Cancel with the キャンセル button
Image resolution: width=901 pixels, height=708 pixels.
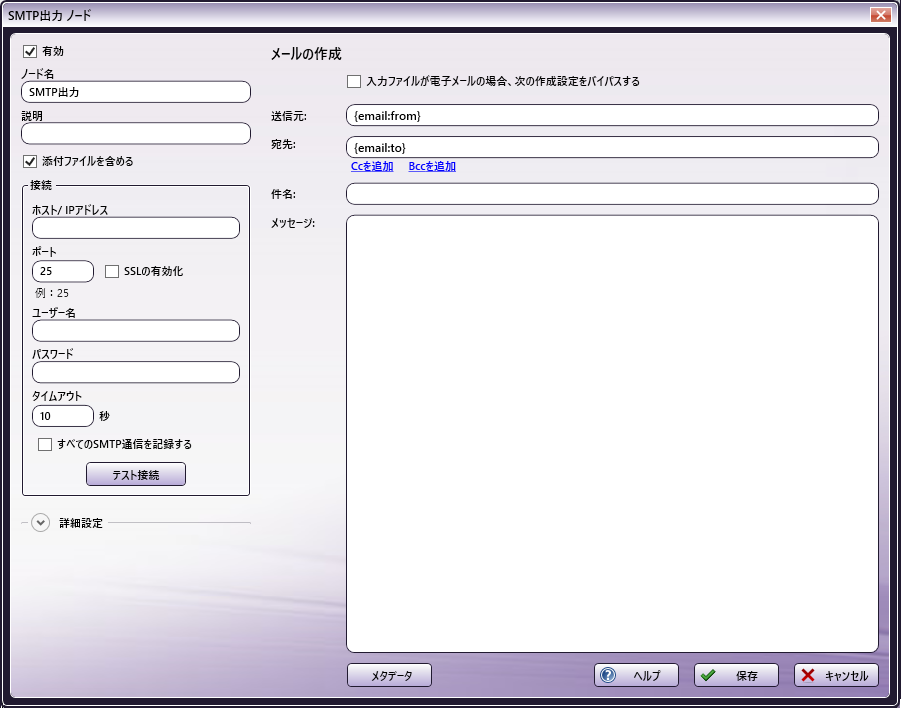837,675
